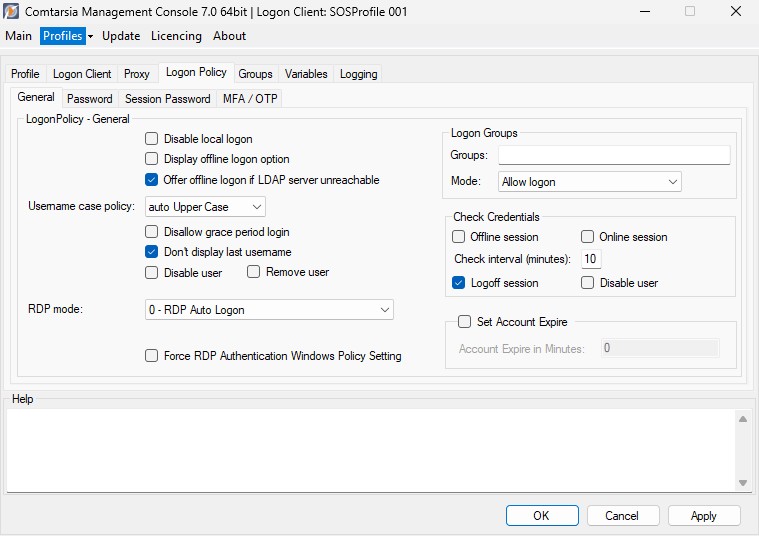Click the Apply button

[x=704, y=516]
